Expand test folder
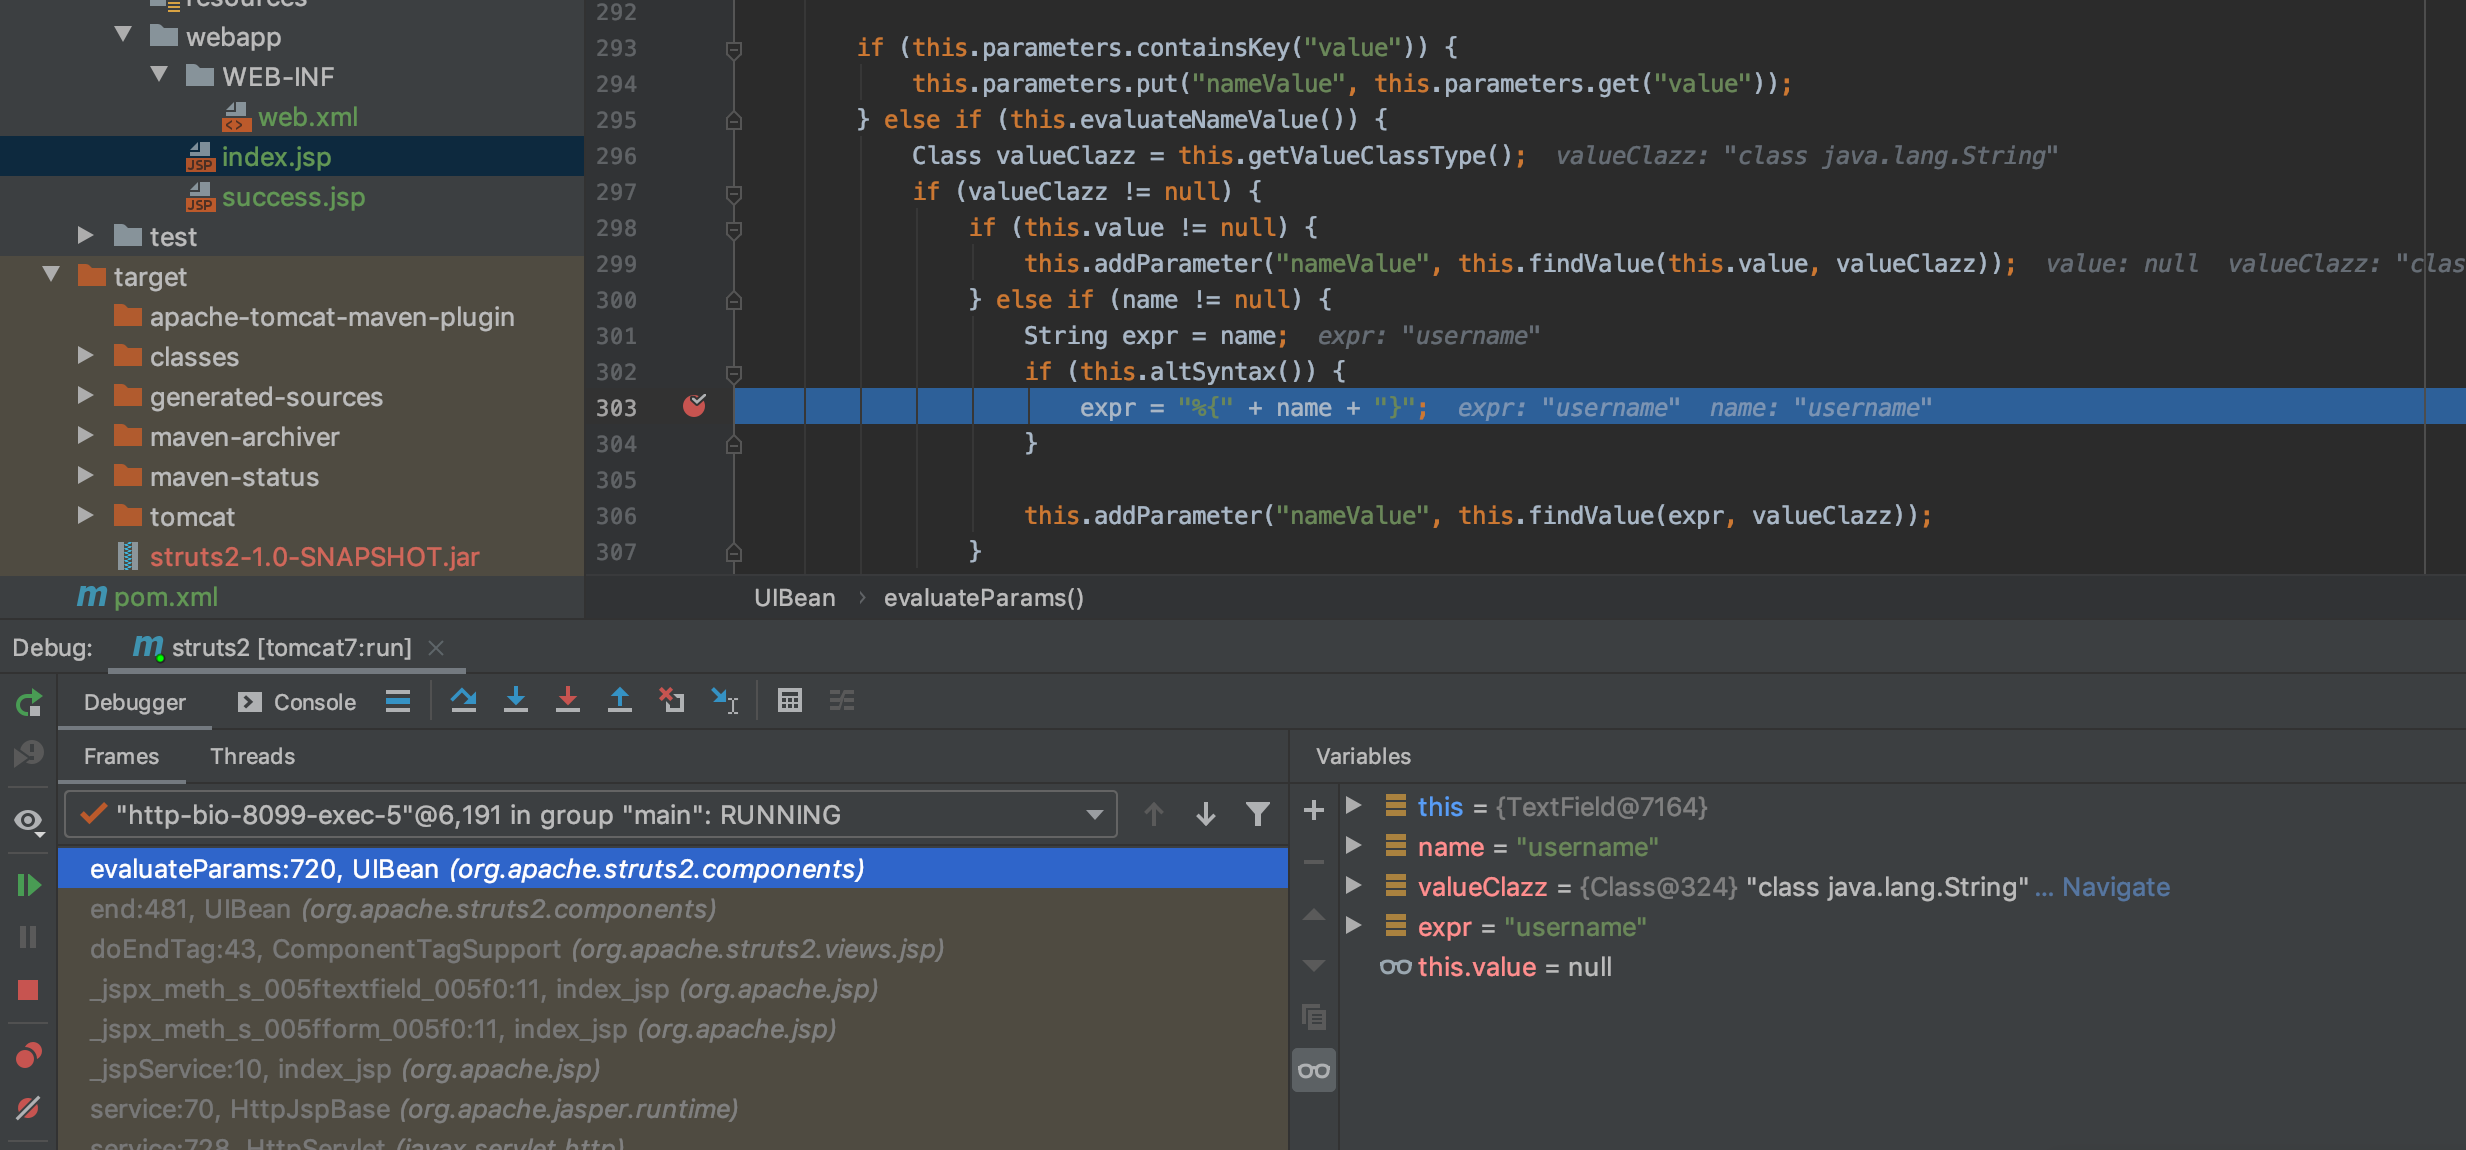The height and width of the screenshot is (1150, 2466). click(86, 236)
